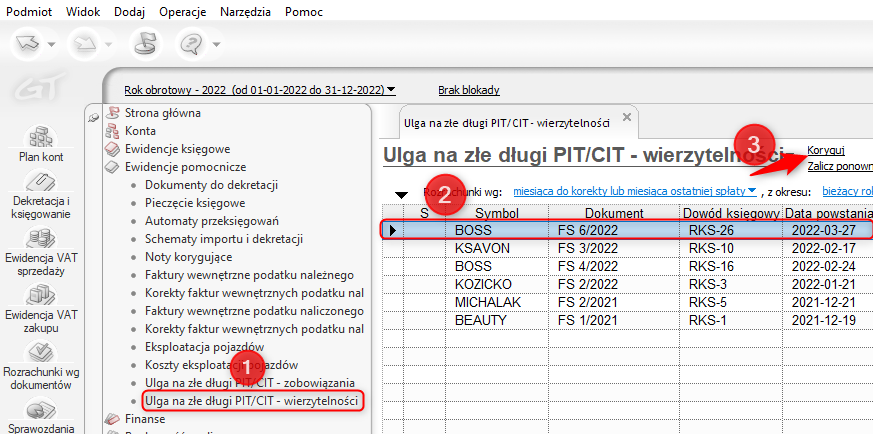Screen dimensions: 873x434
Task: Select the BEAUTY row
Action: click(626, 320)
